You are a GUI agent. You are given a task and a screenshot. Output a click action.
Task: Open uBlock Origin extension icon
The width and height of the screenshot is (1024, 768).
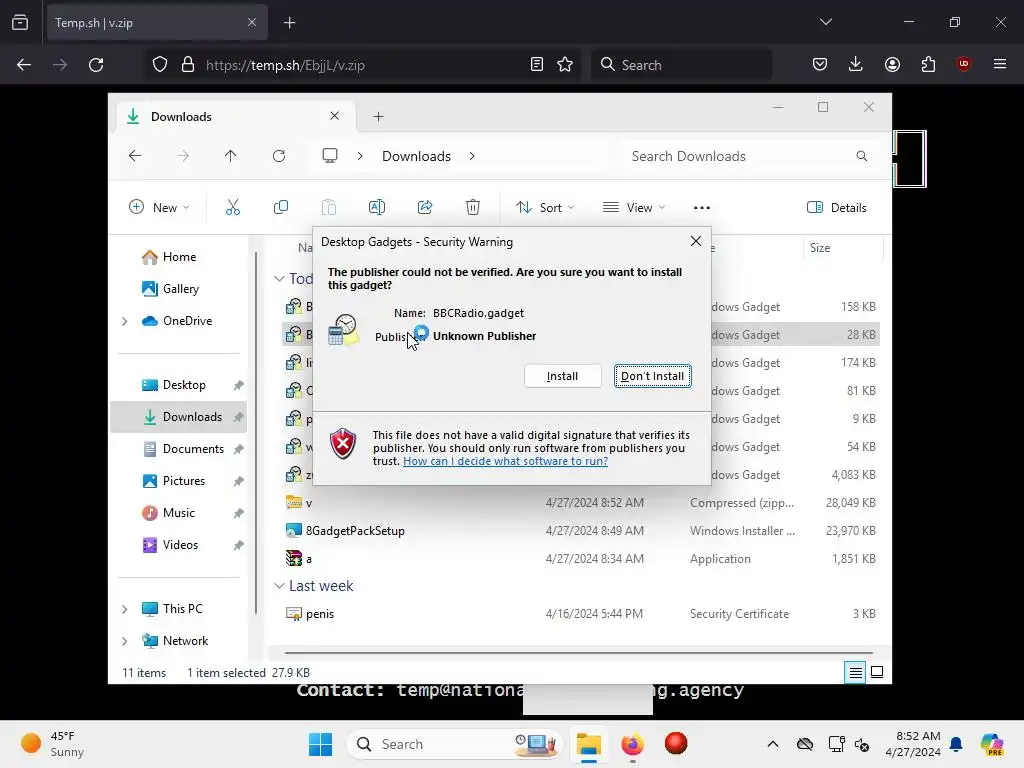(963, 64)
